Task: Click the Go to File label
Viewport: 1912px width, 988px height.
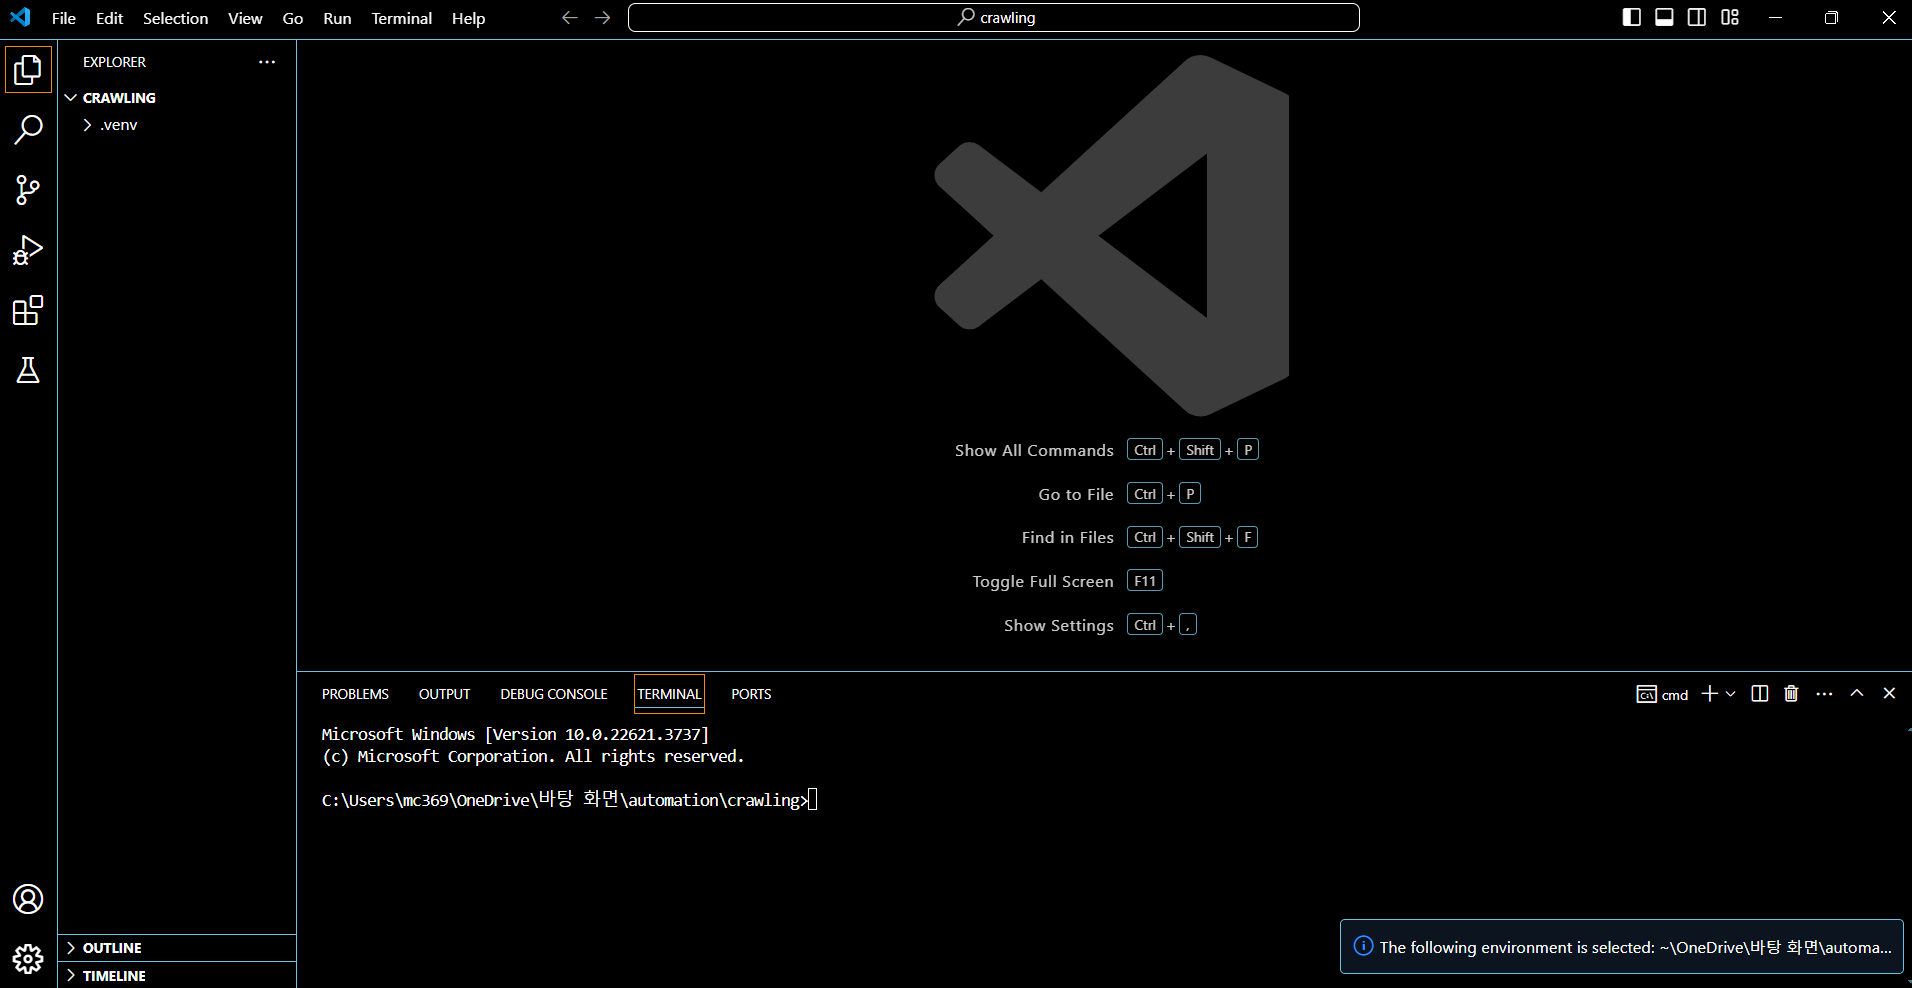Action: point(1076,494)
